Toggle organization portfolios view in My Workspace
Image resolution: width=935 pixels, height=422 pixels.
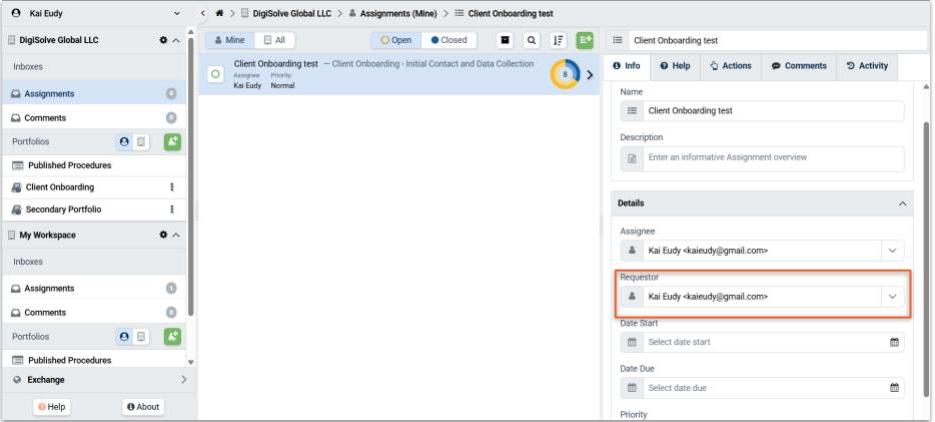(141, 337)
